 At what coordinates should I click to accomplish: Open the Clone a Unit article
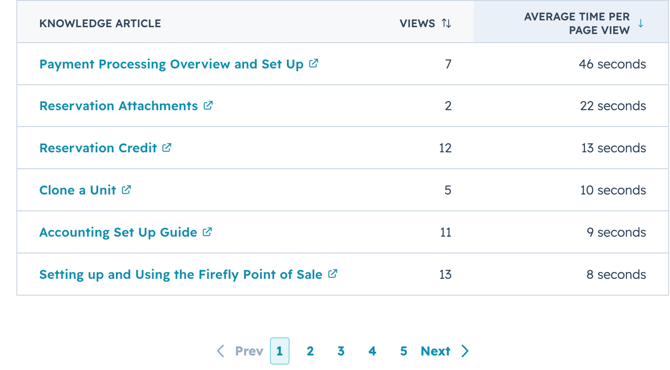[77, 190]
